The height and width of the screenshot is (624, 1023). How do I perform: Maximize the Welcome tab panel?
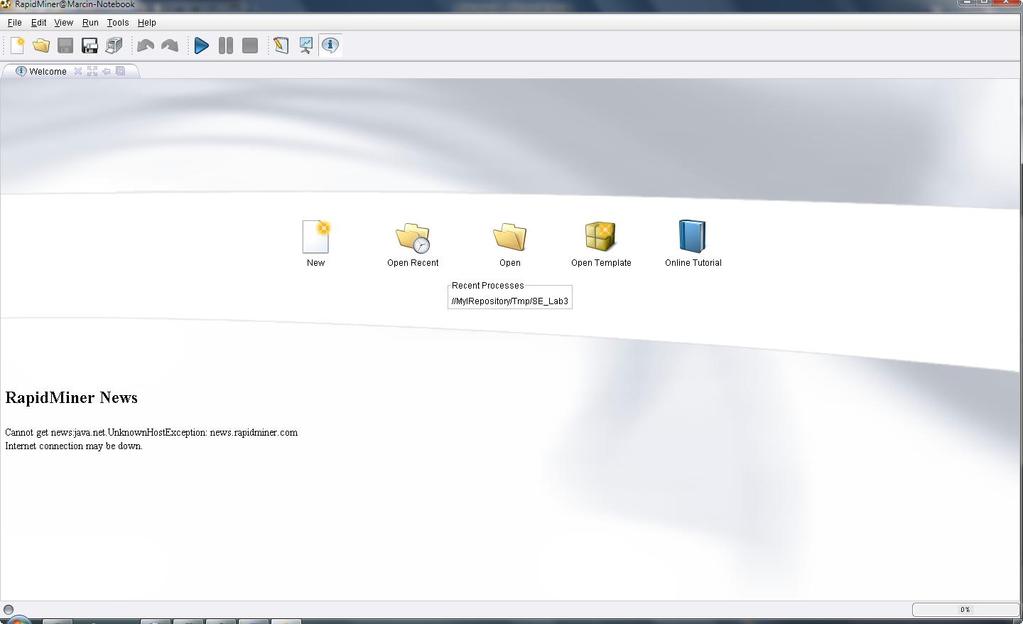[92, 71]
